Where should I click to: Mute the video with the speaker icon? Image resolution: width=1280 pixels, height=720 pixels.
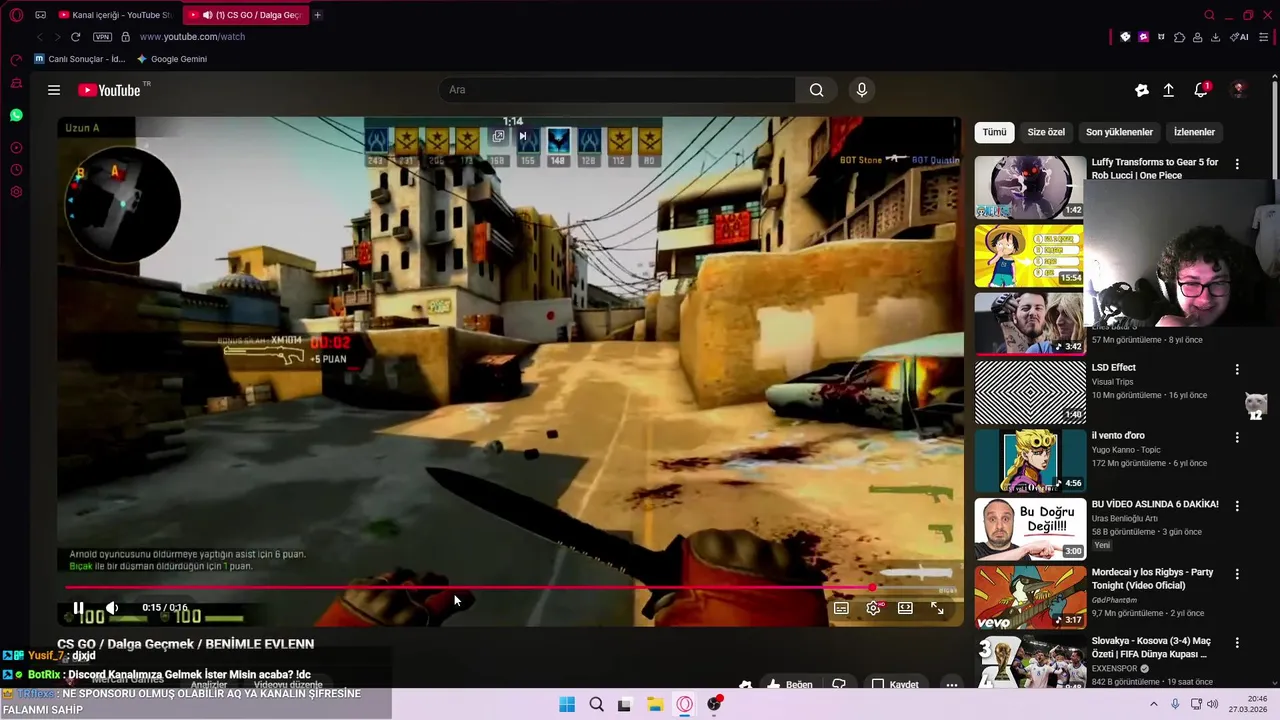112,608
